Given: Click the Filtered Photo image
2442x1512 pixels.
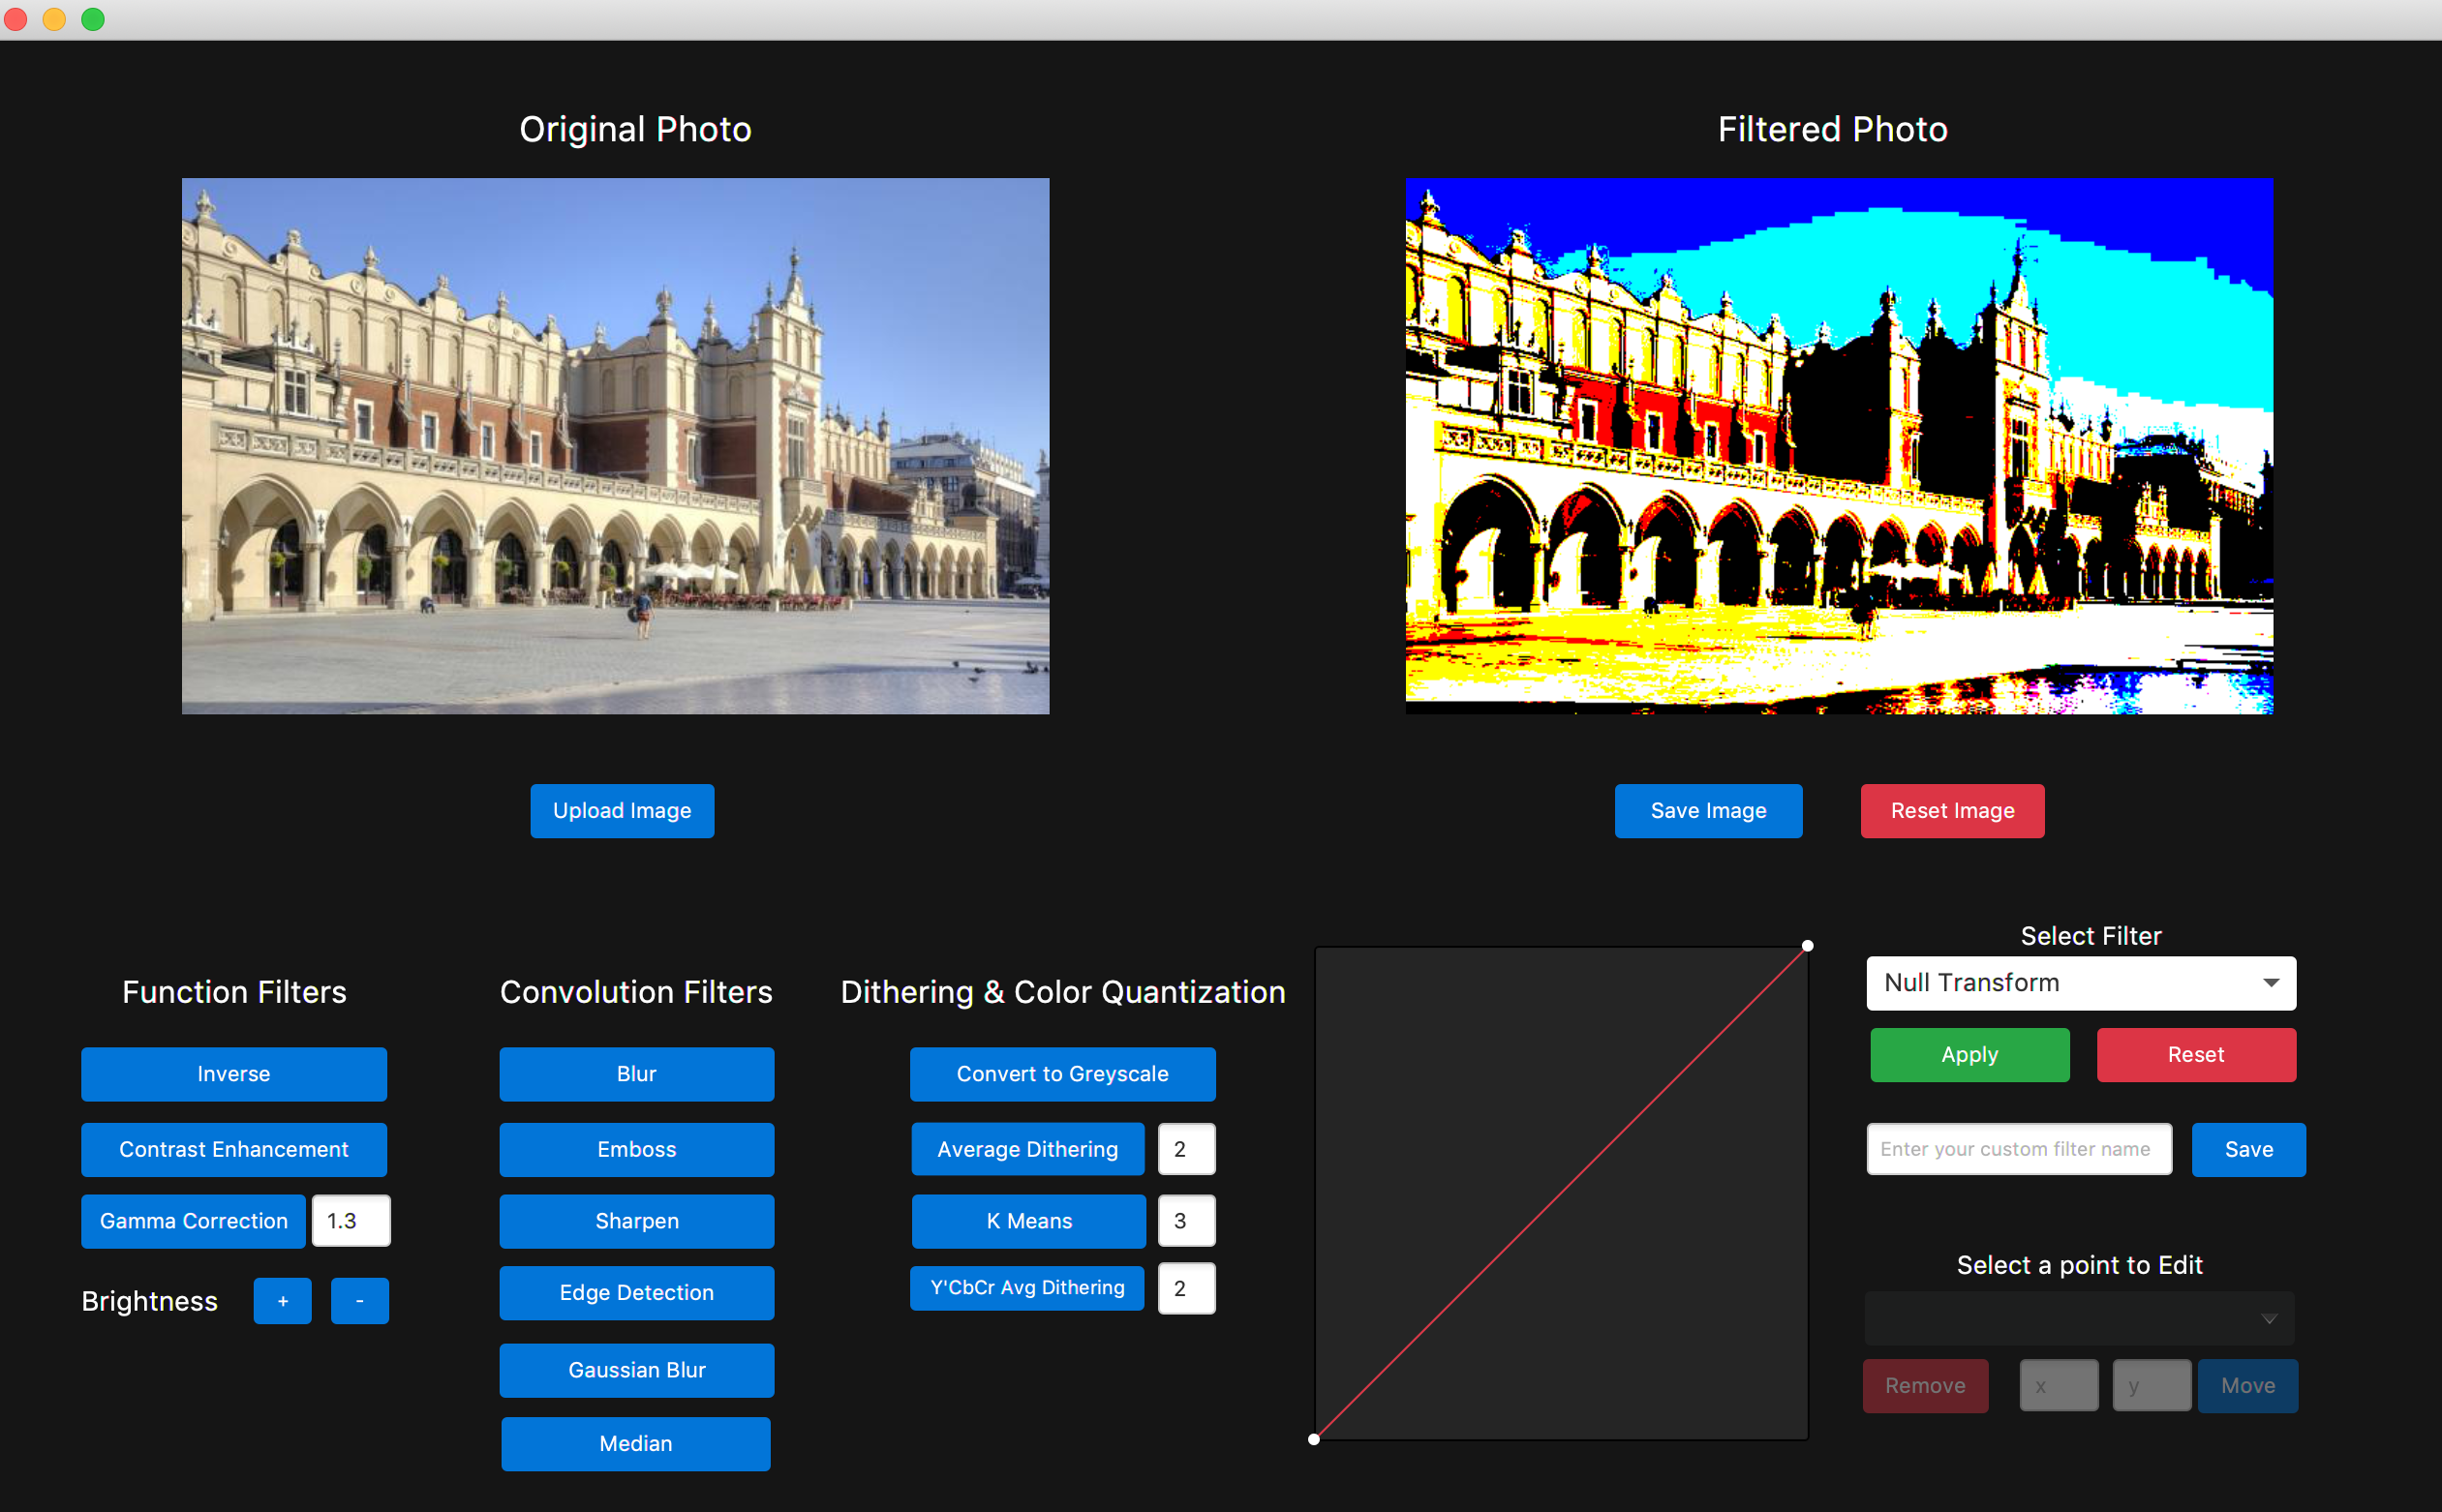Looking at the screenshot, I should (x=1838, y=446).
